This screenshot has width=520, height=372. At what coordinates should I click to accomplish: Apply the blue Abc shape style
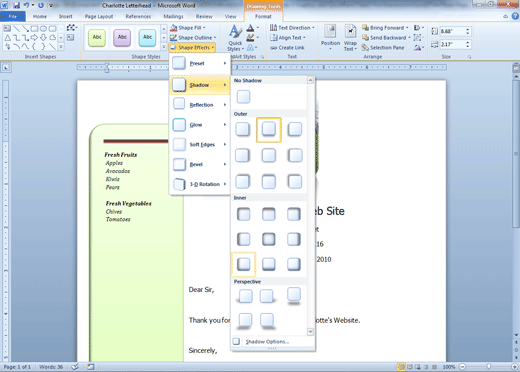click(147, 37)
